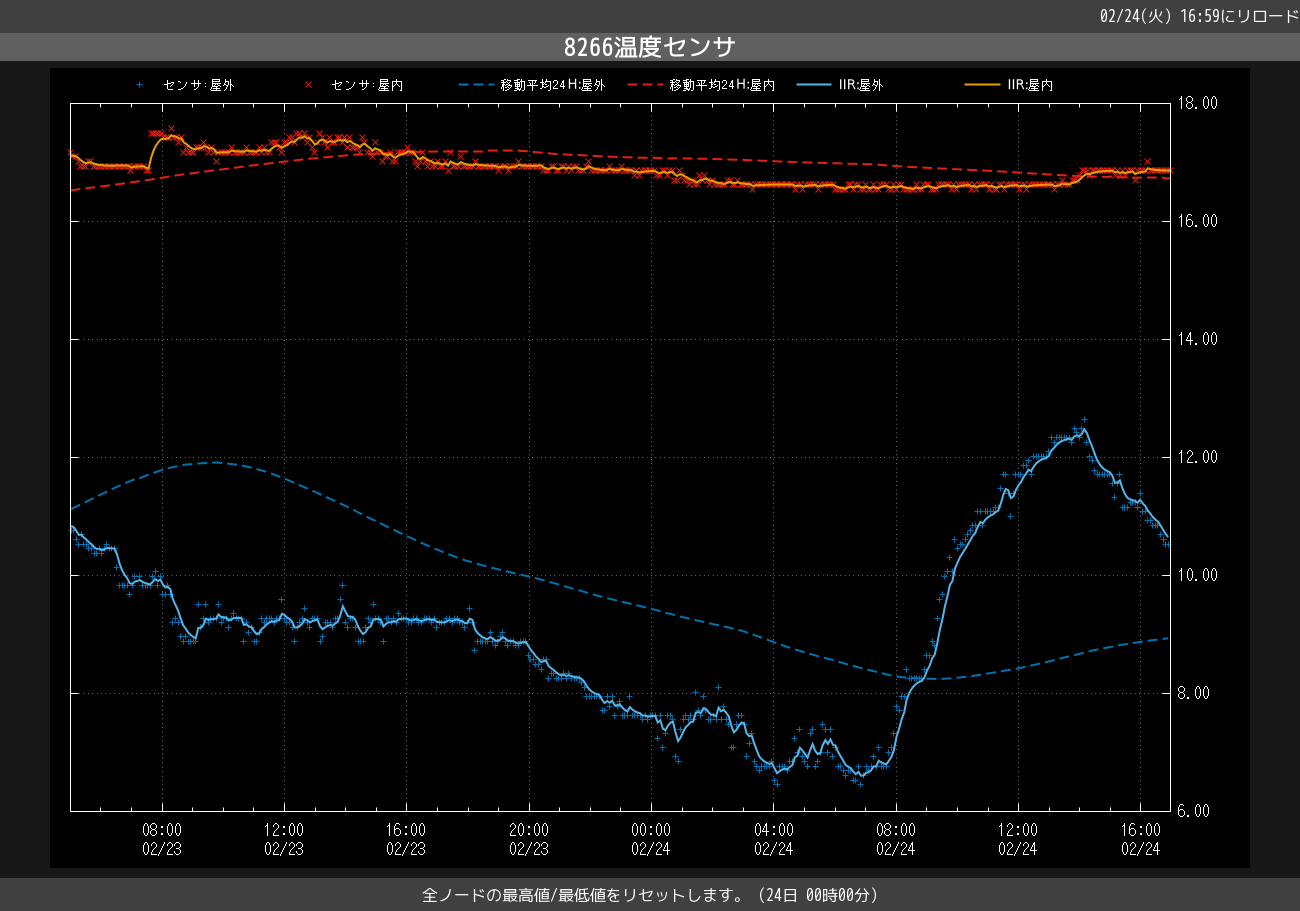Toggle the 移動平均24H:屋内 legend label

(x=722, y=86)
